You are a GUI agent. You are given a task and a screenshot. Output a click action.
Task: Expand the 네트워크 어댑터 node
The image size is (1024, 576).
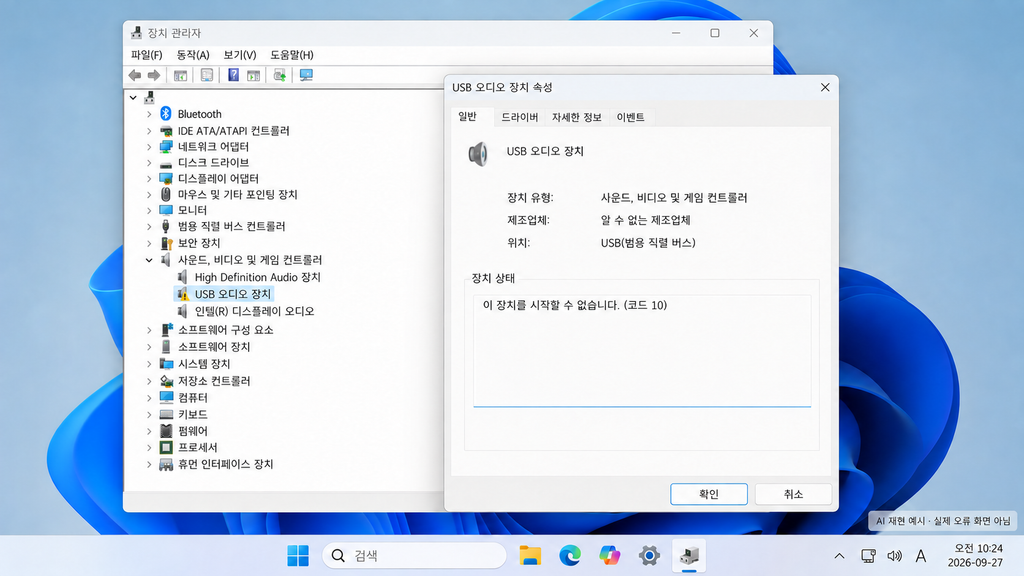click(149, 147)
